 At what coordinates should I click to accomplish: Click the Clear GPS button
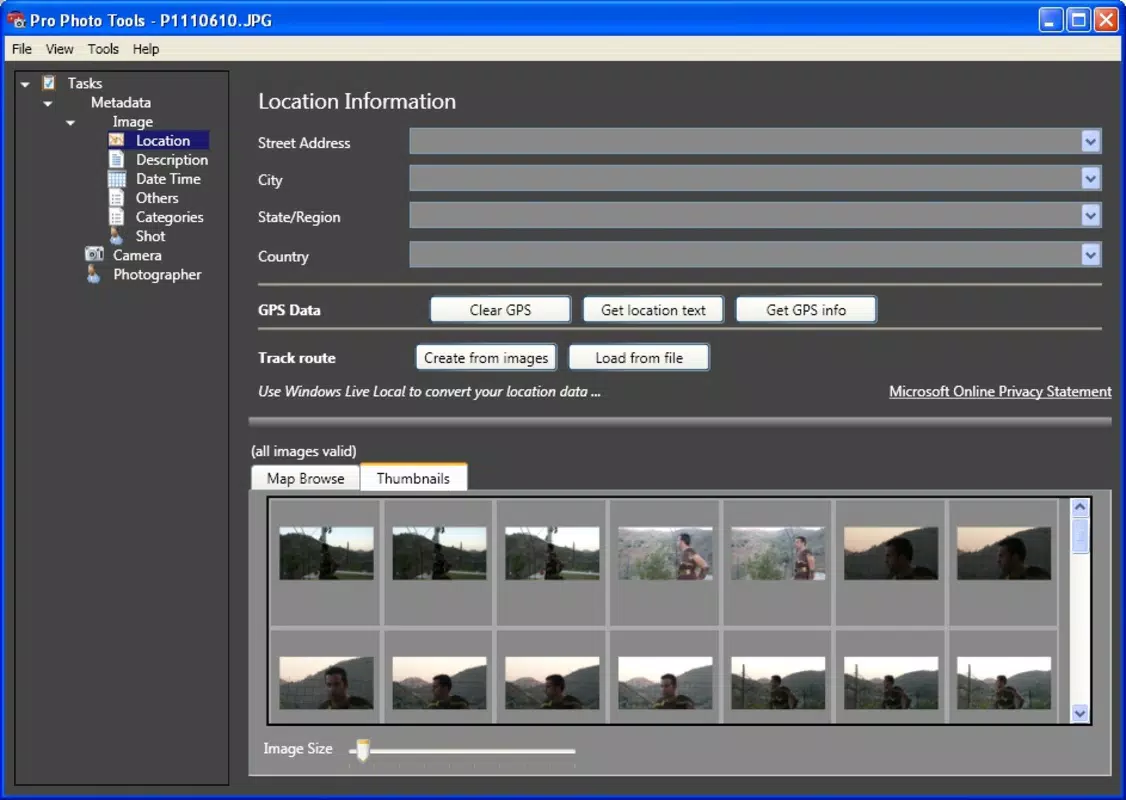pyautogui.click(x=501, y=310)
